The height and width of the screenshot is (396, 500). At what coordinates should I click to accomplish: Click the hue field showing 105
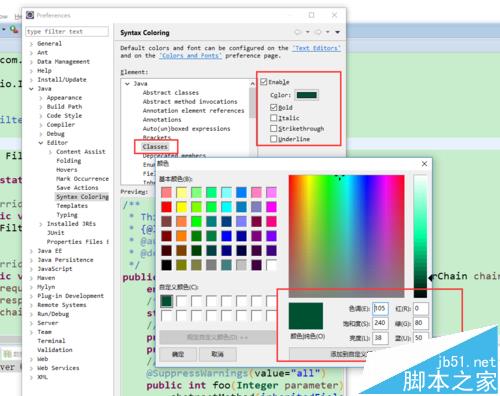(380, 308)
